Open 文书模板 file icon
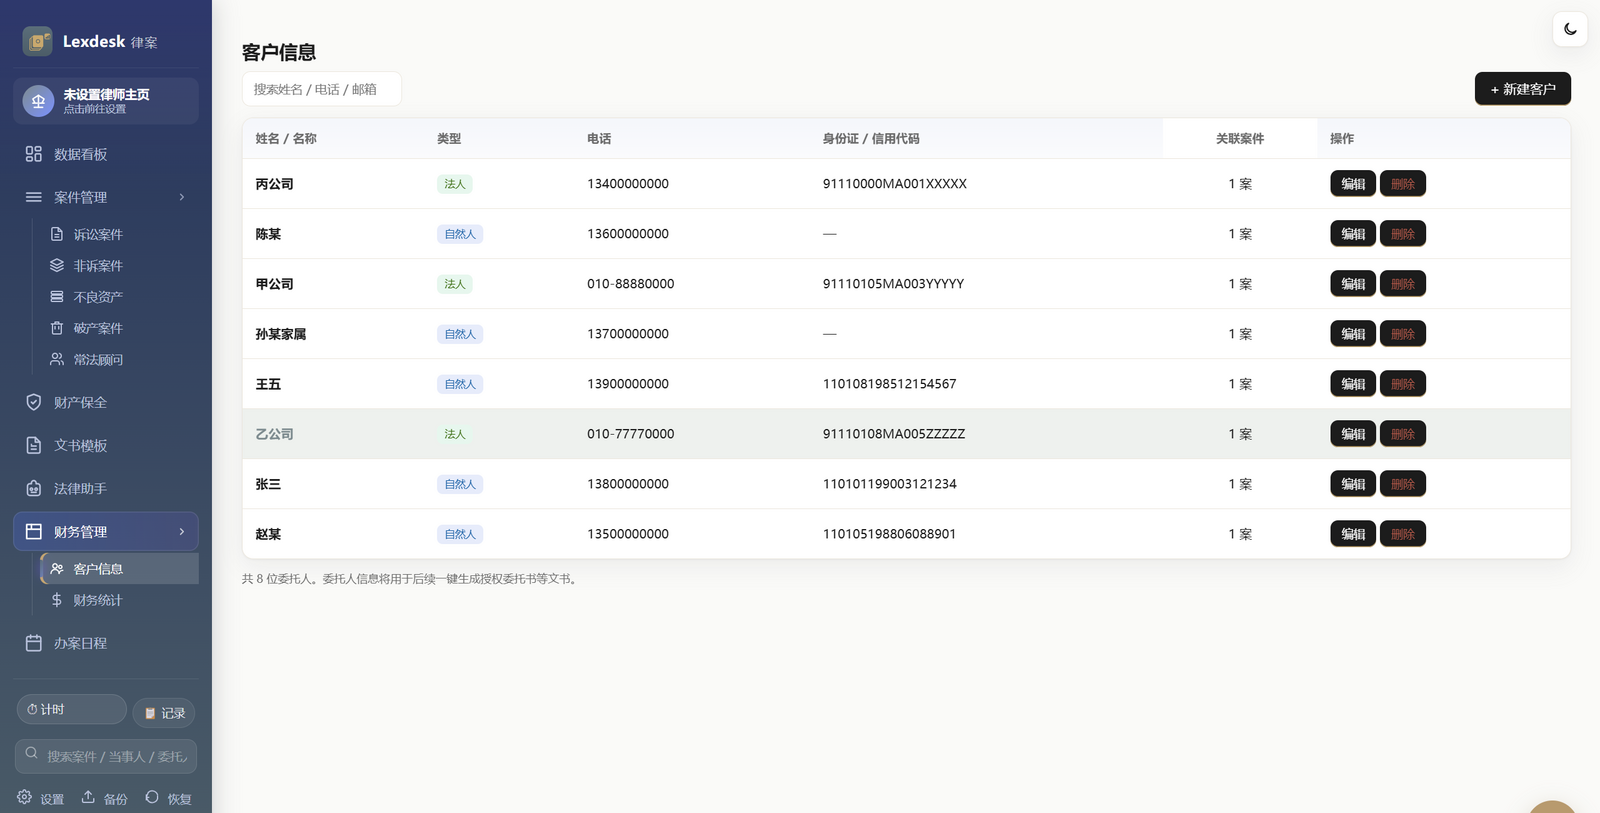Image resolution: width=1600 pixels, height=813 pixels. (x=34, y=445)
